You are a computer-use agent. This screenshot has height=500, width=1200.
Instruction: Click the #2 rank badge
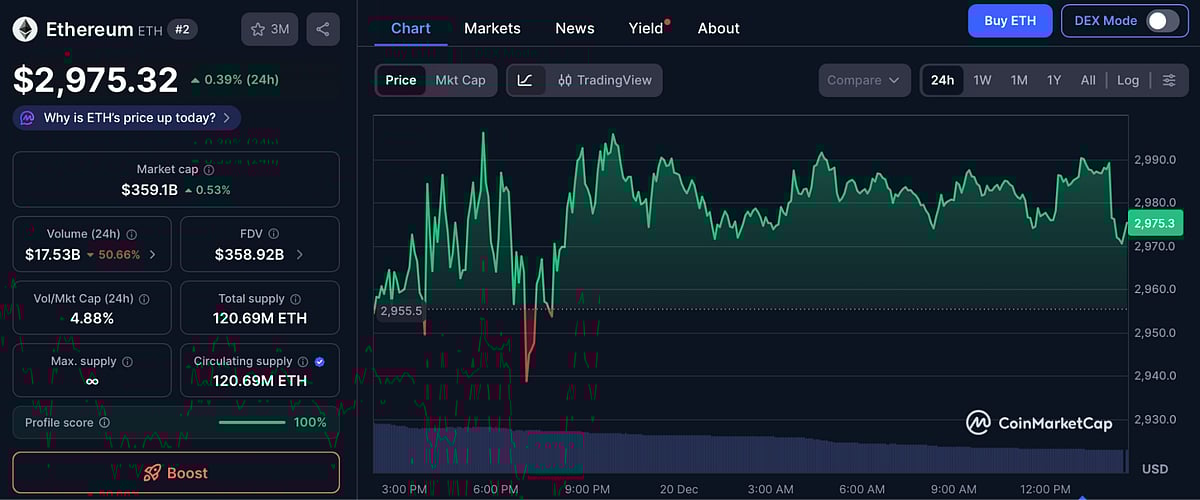(182, 29)
